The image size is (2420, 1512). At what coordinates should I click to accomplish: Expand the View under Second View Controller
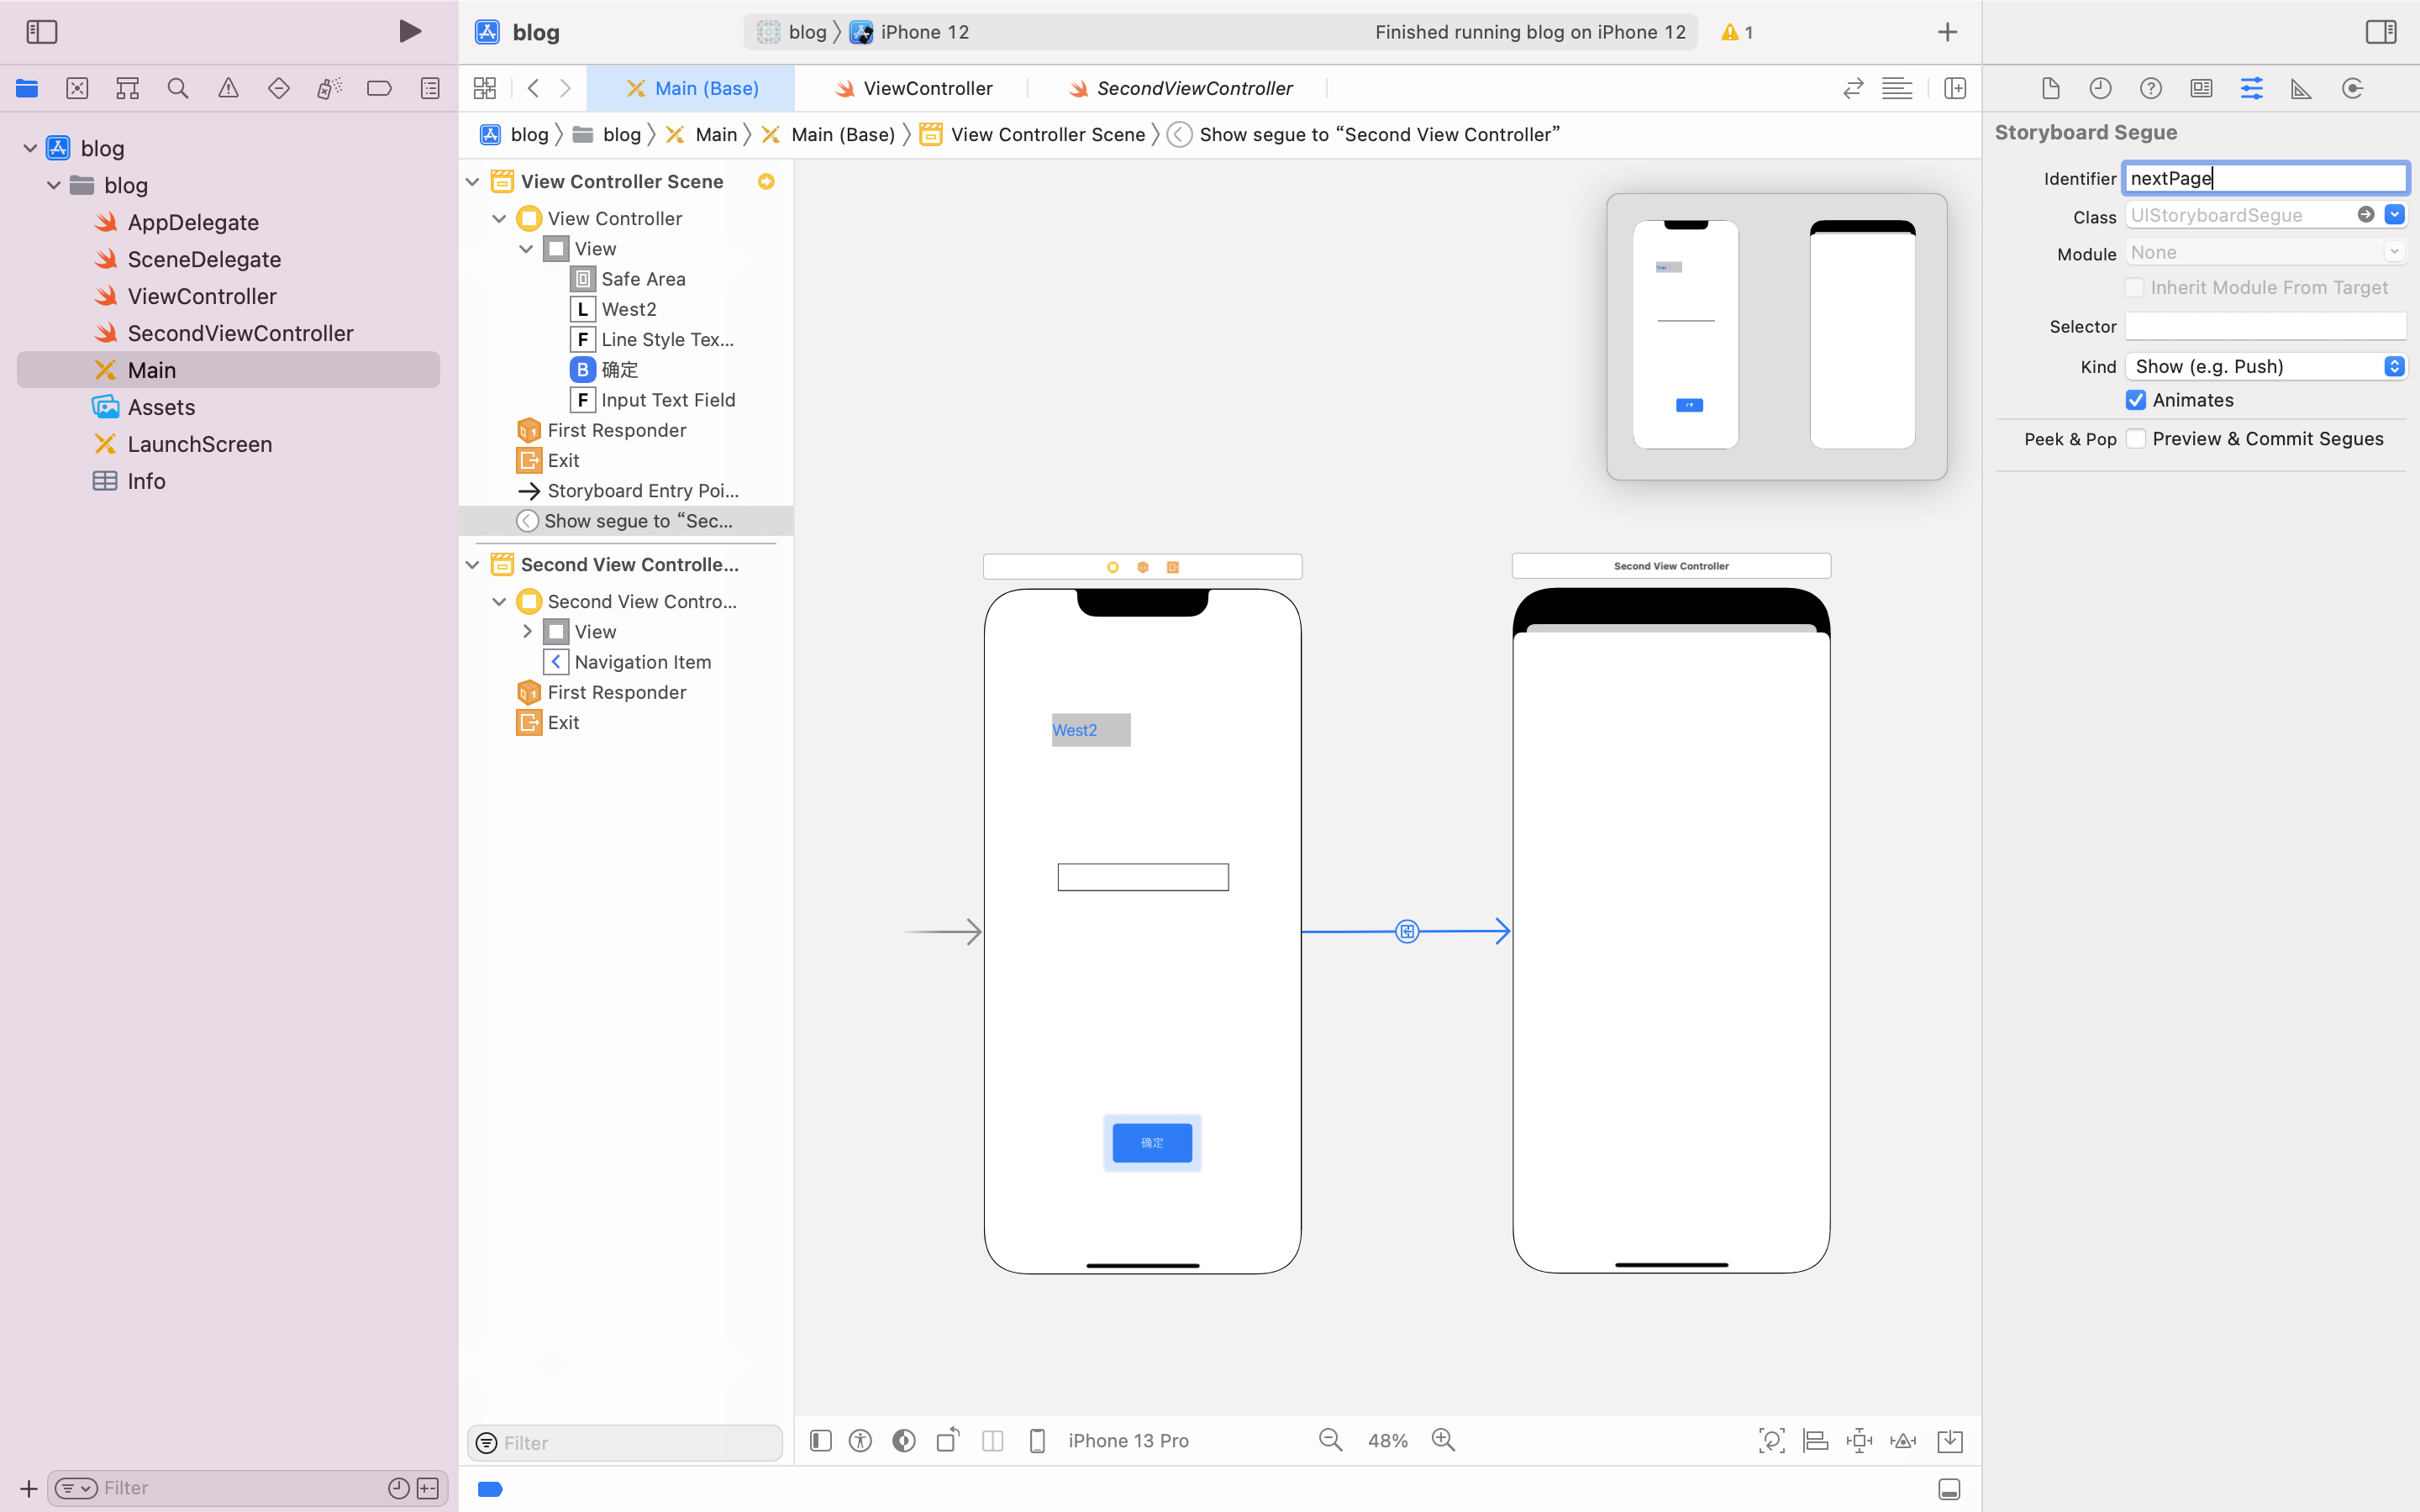coord(527,631)
